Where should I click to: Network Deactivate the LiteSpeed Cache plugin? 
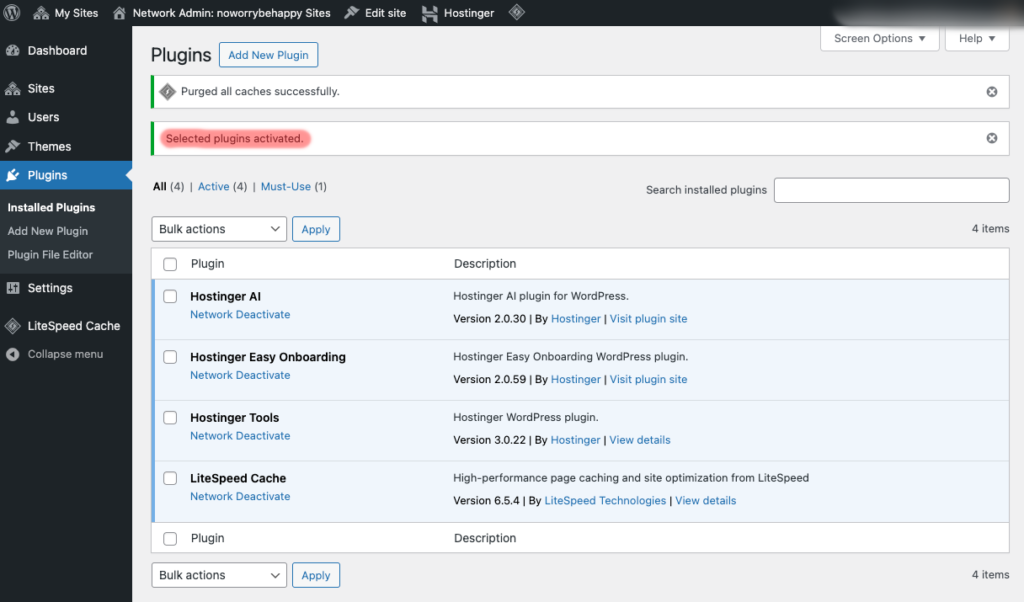240,496
